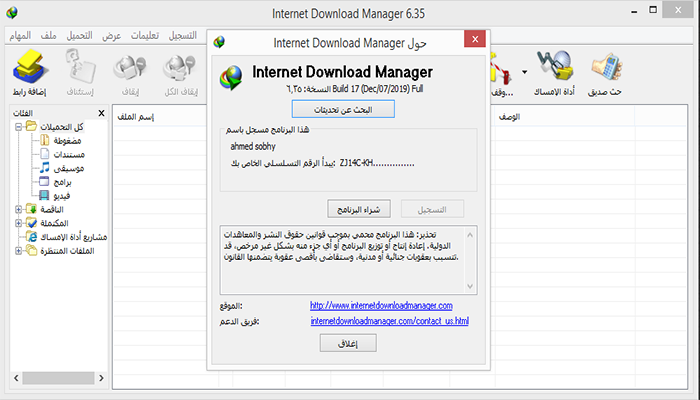Click right arrow of categories horizontal scrollbar
Screen dimensions: 700x400
click(101, 378)
